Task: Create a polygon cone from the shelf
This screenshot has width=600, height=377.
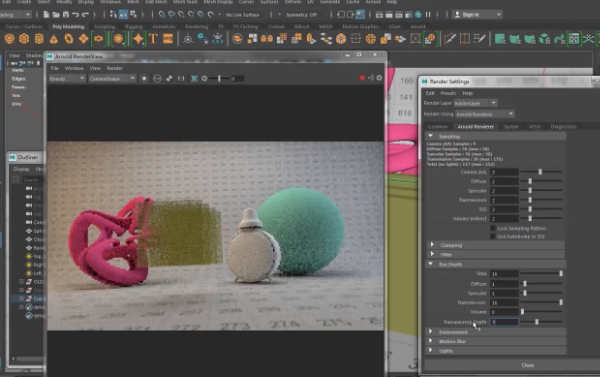Action: (x=54, y=39)
